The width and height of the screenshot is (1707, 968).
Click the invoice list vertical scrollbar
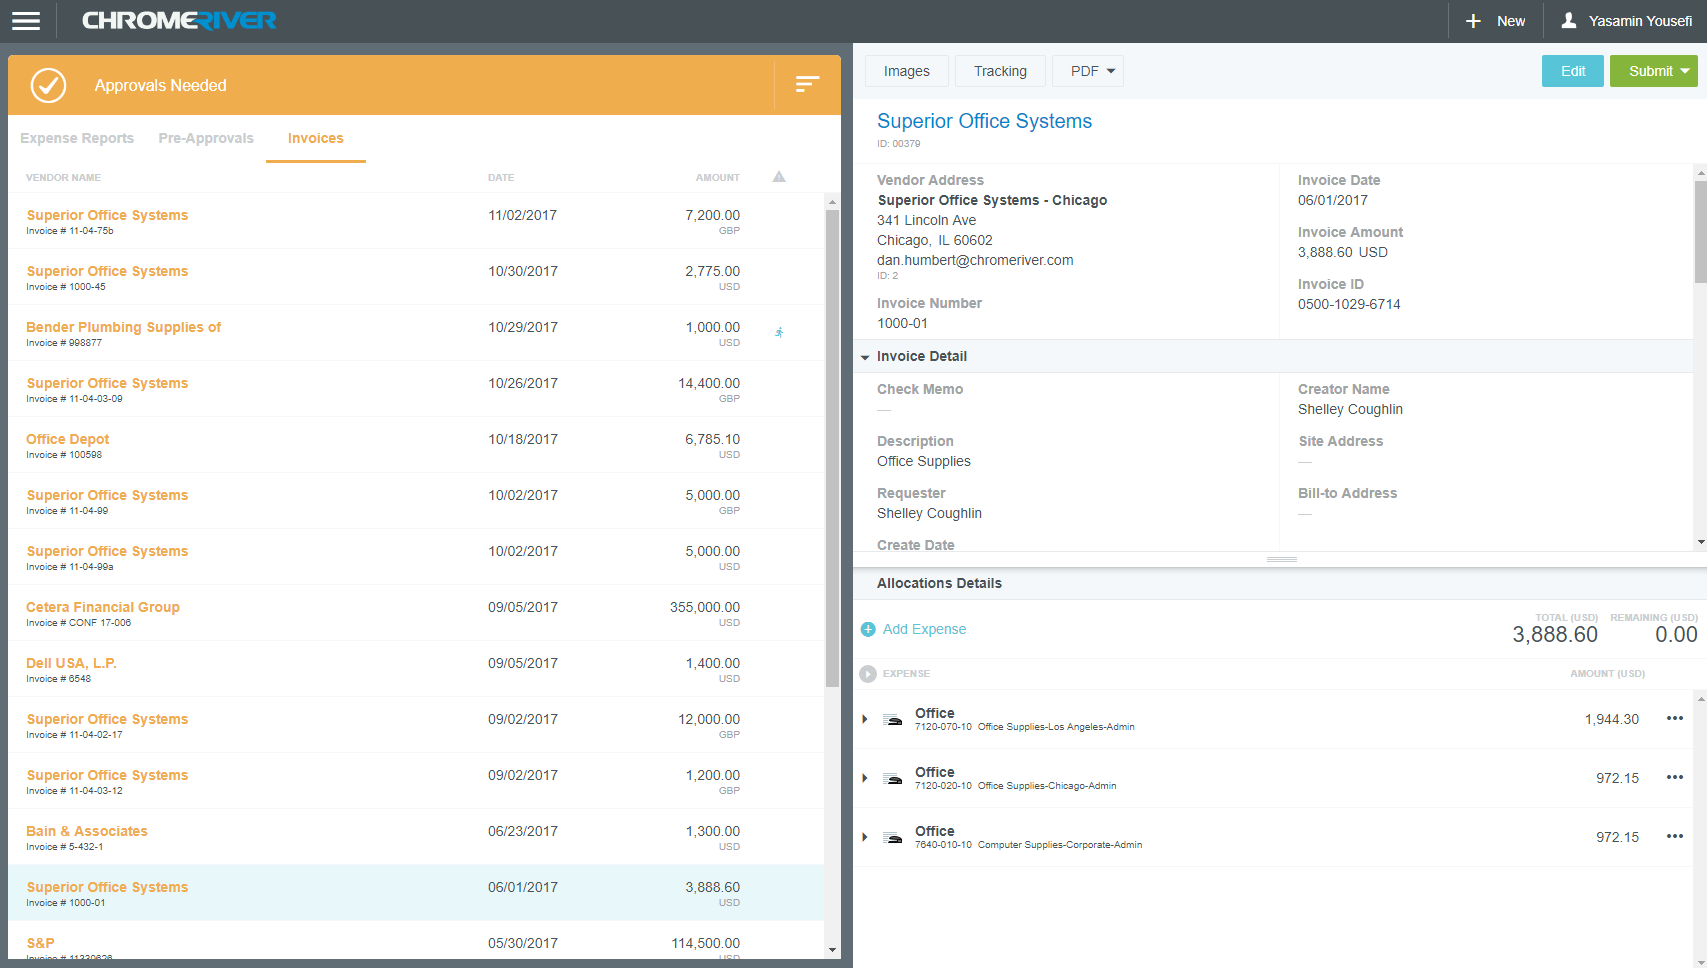[x=832, y=448]
